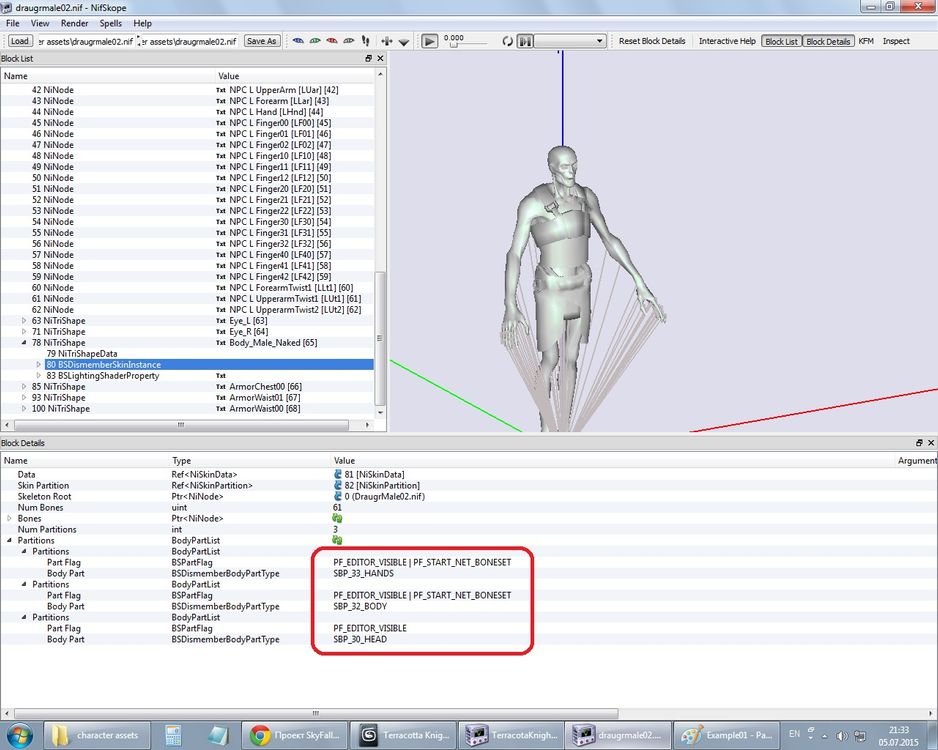
Task: Click the Block Details horizontal scrollbar
Action: [x=315, y=714]
